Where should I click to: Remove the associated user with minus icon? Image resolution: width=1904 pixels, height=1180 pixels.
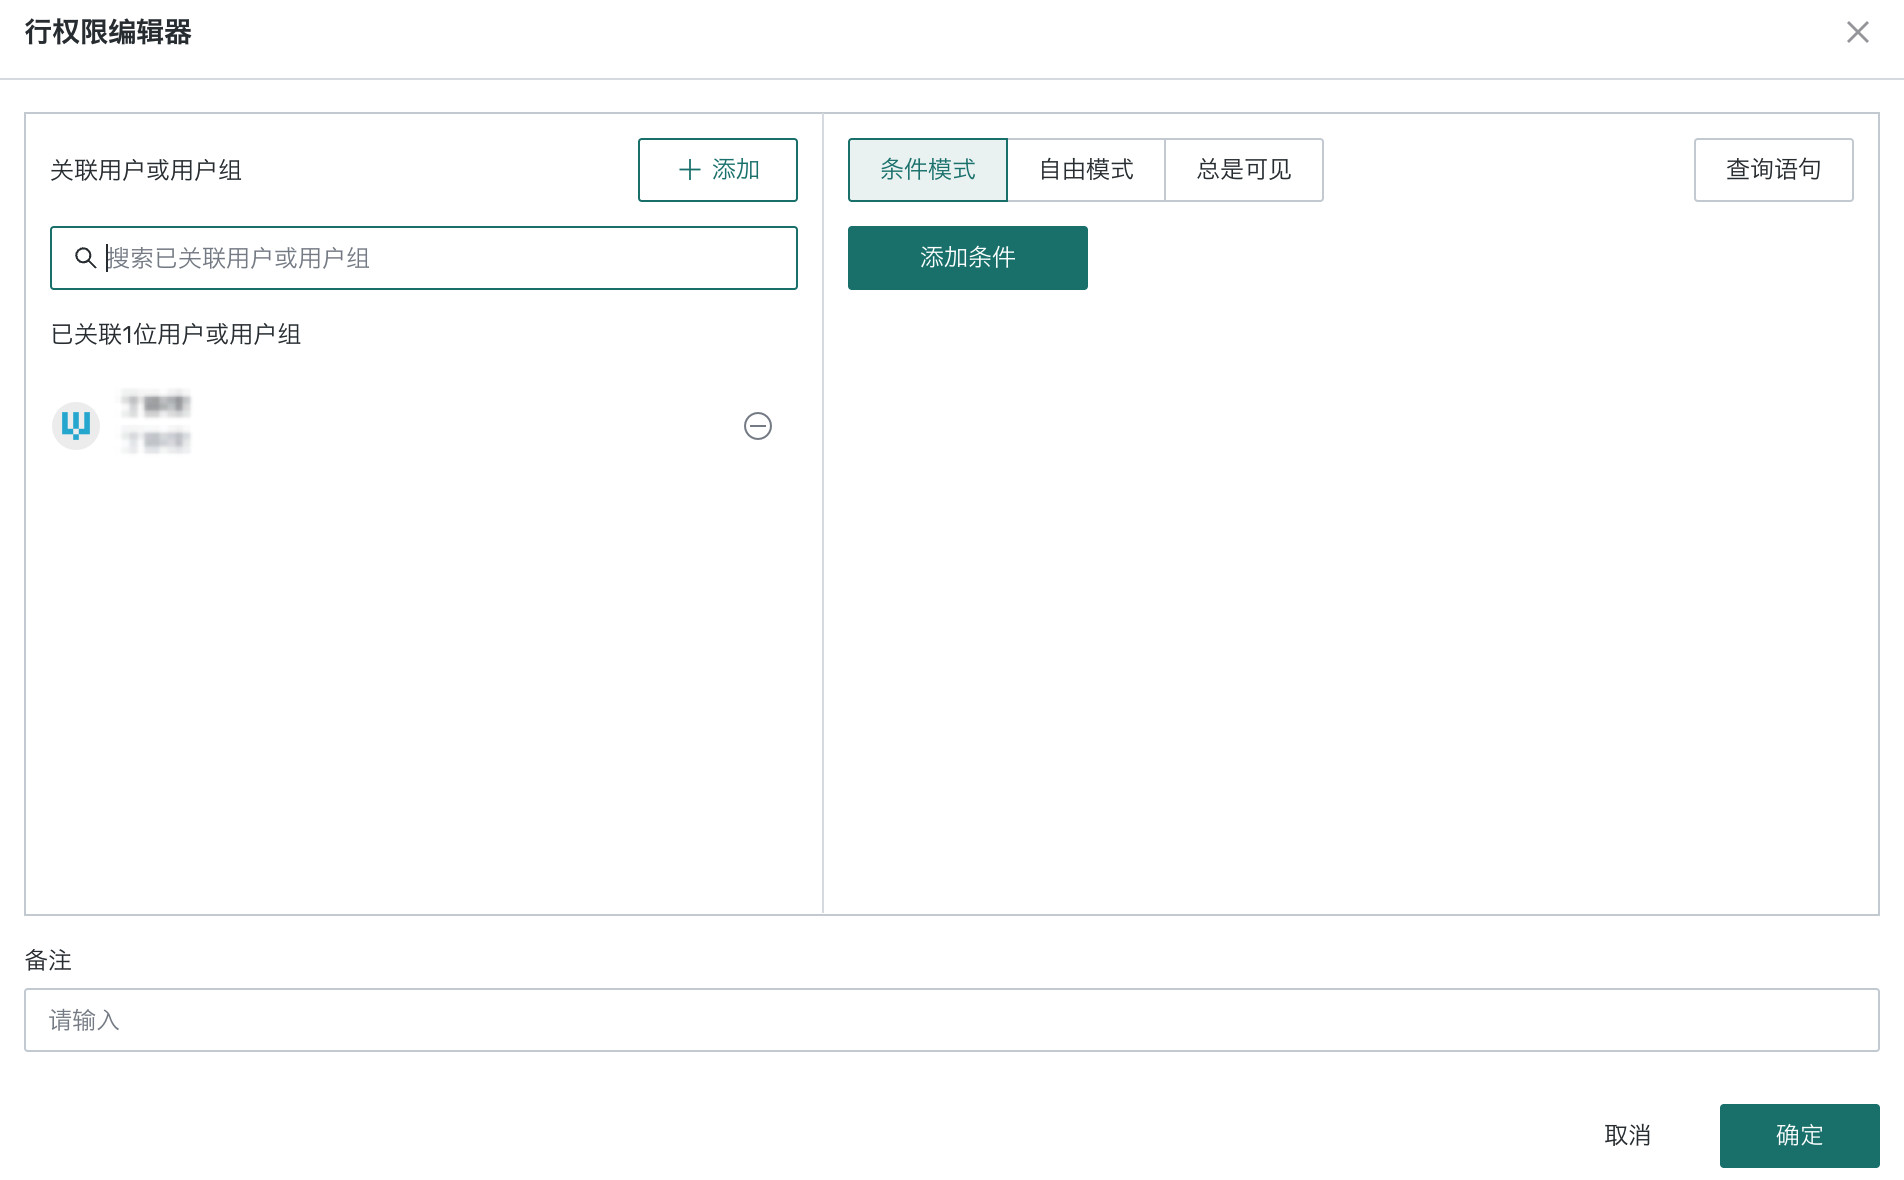tap(757, 426)
